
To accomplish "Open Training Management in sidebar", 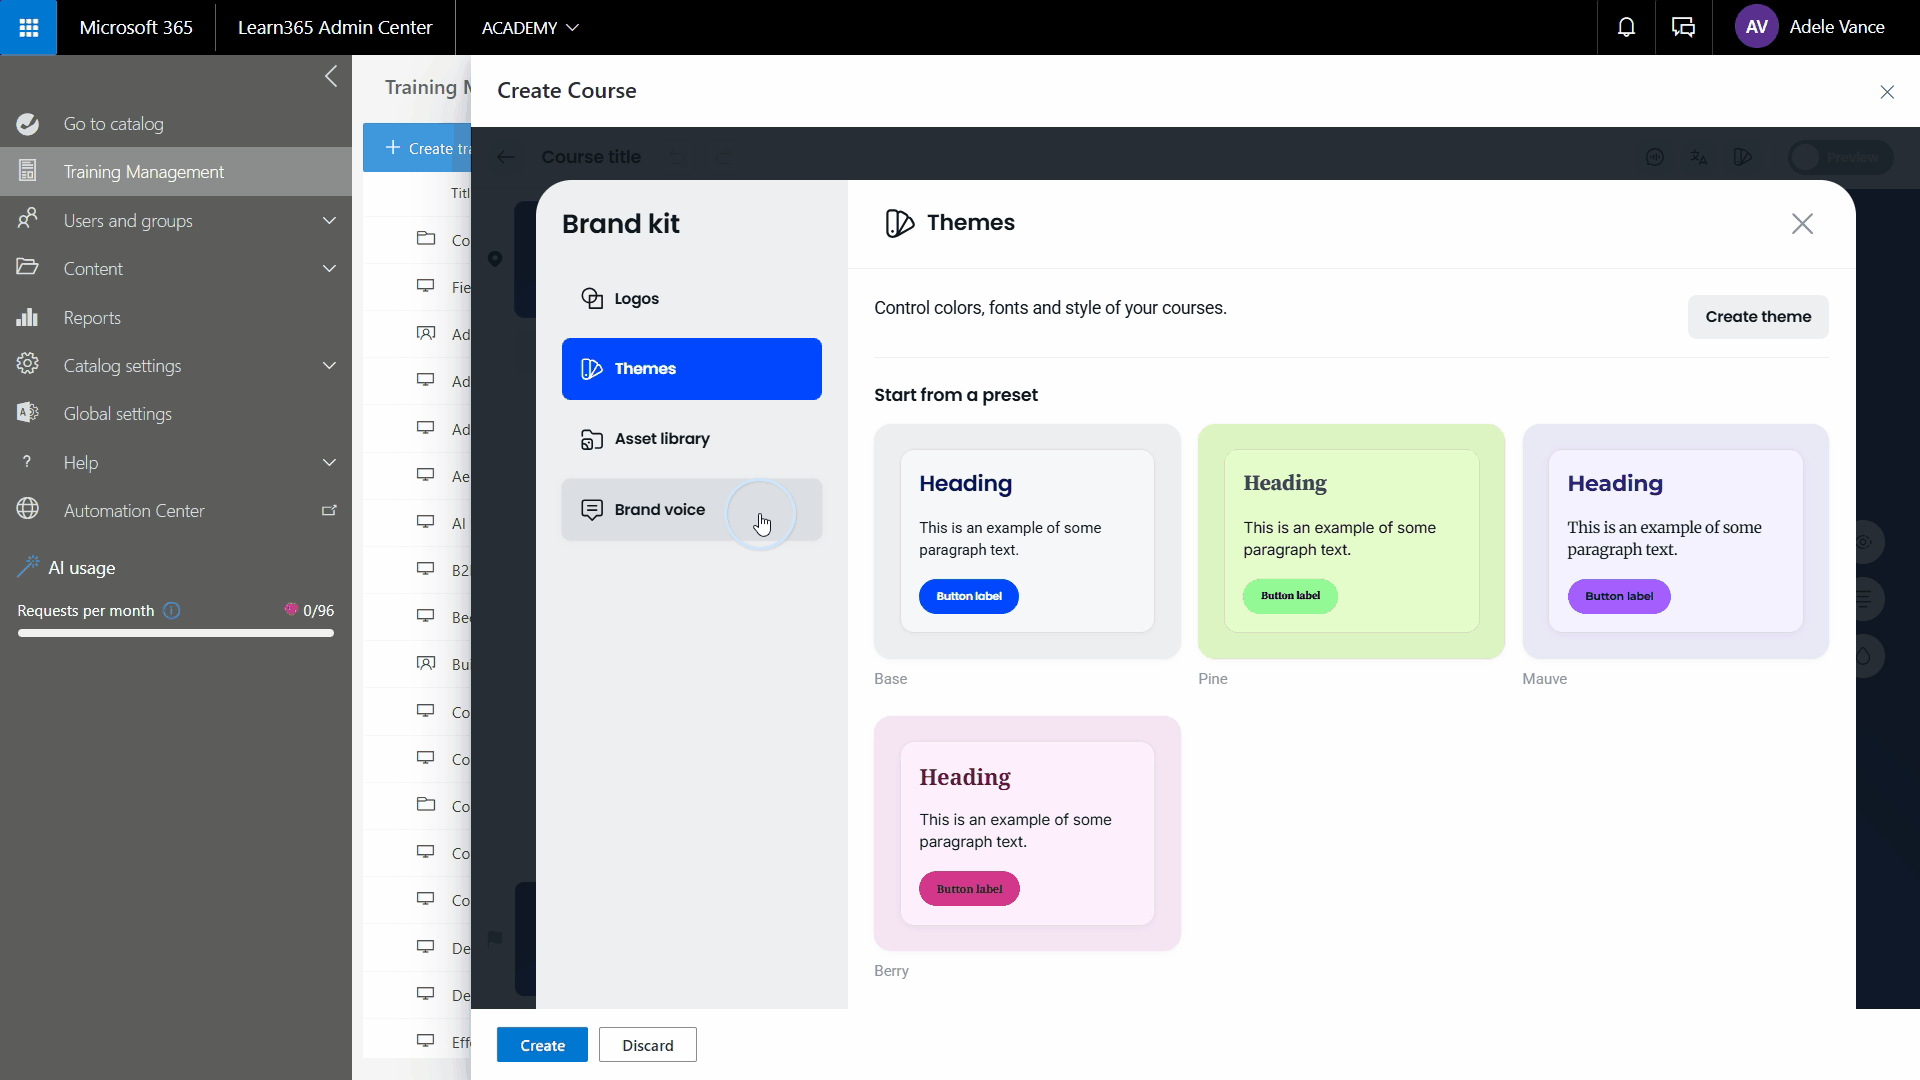I will pos(176,172).
